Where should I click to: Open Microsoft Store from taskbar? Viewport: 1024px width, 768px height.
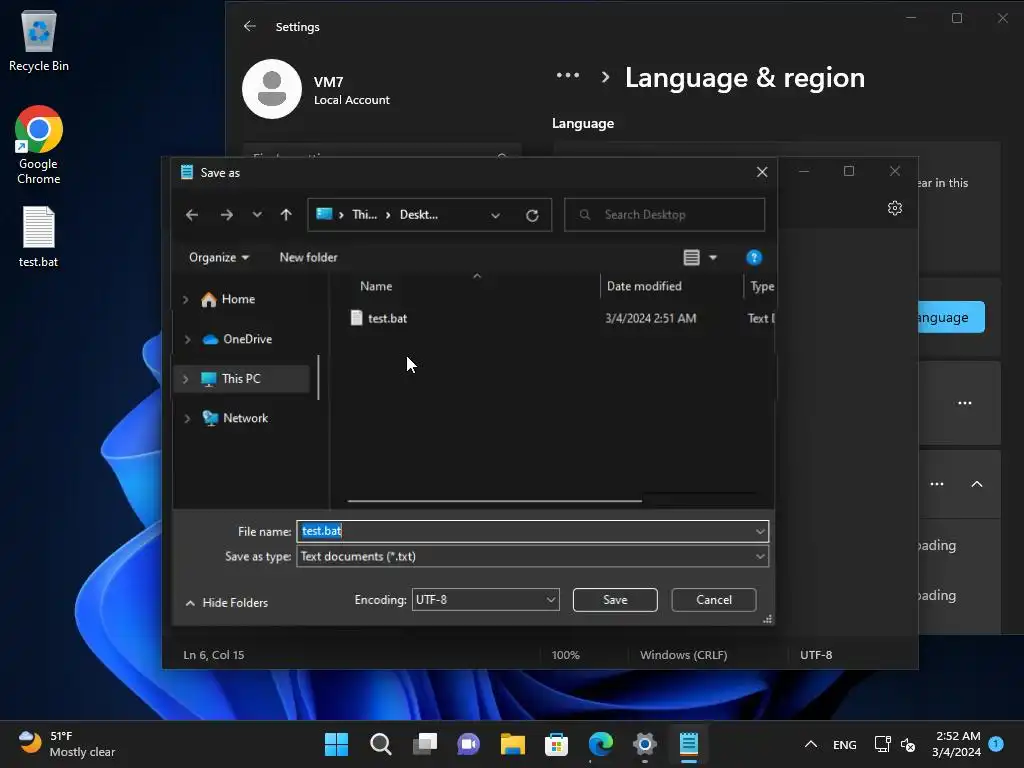pyautogui.click(x=556, y=744)
